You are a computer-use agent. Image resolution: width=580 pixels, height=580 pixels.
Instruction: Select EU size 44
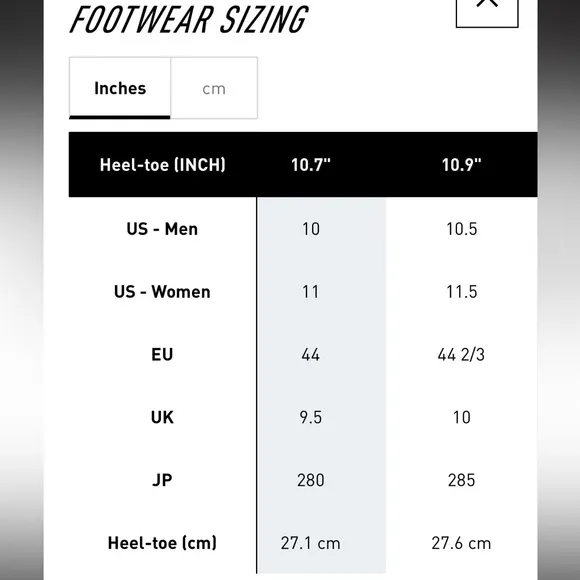coord(311,355)
